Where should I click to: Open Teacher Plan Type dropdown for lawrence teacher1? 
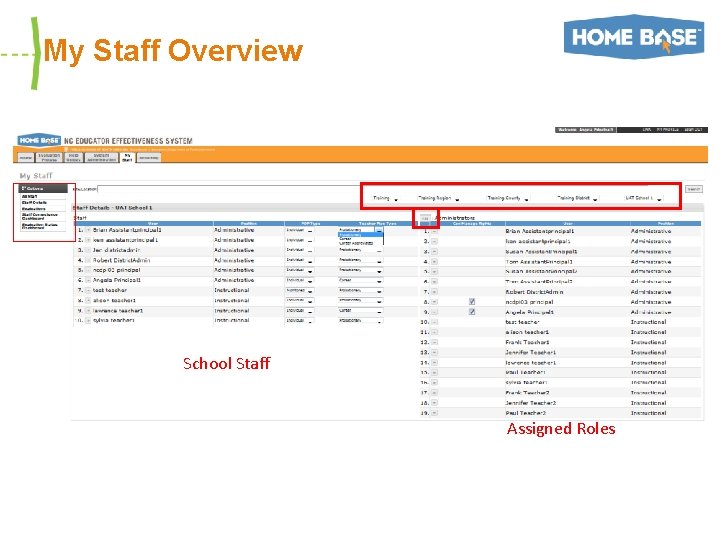360,311
